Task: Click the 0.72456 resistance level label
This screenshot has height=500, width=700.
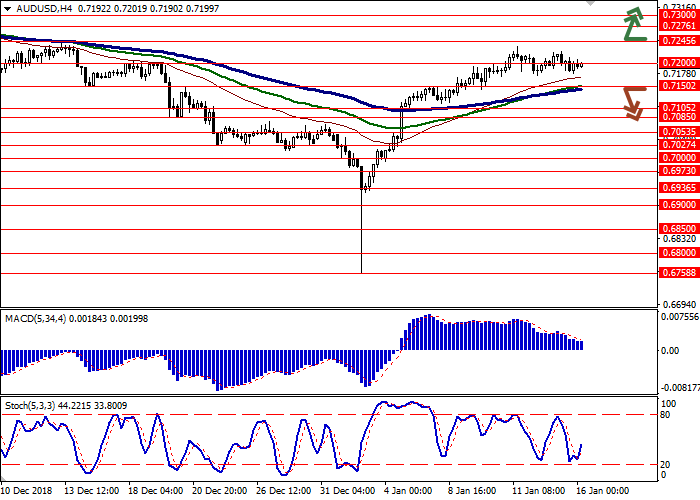Action: [x=679, y=41]
